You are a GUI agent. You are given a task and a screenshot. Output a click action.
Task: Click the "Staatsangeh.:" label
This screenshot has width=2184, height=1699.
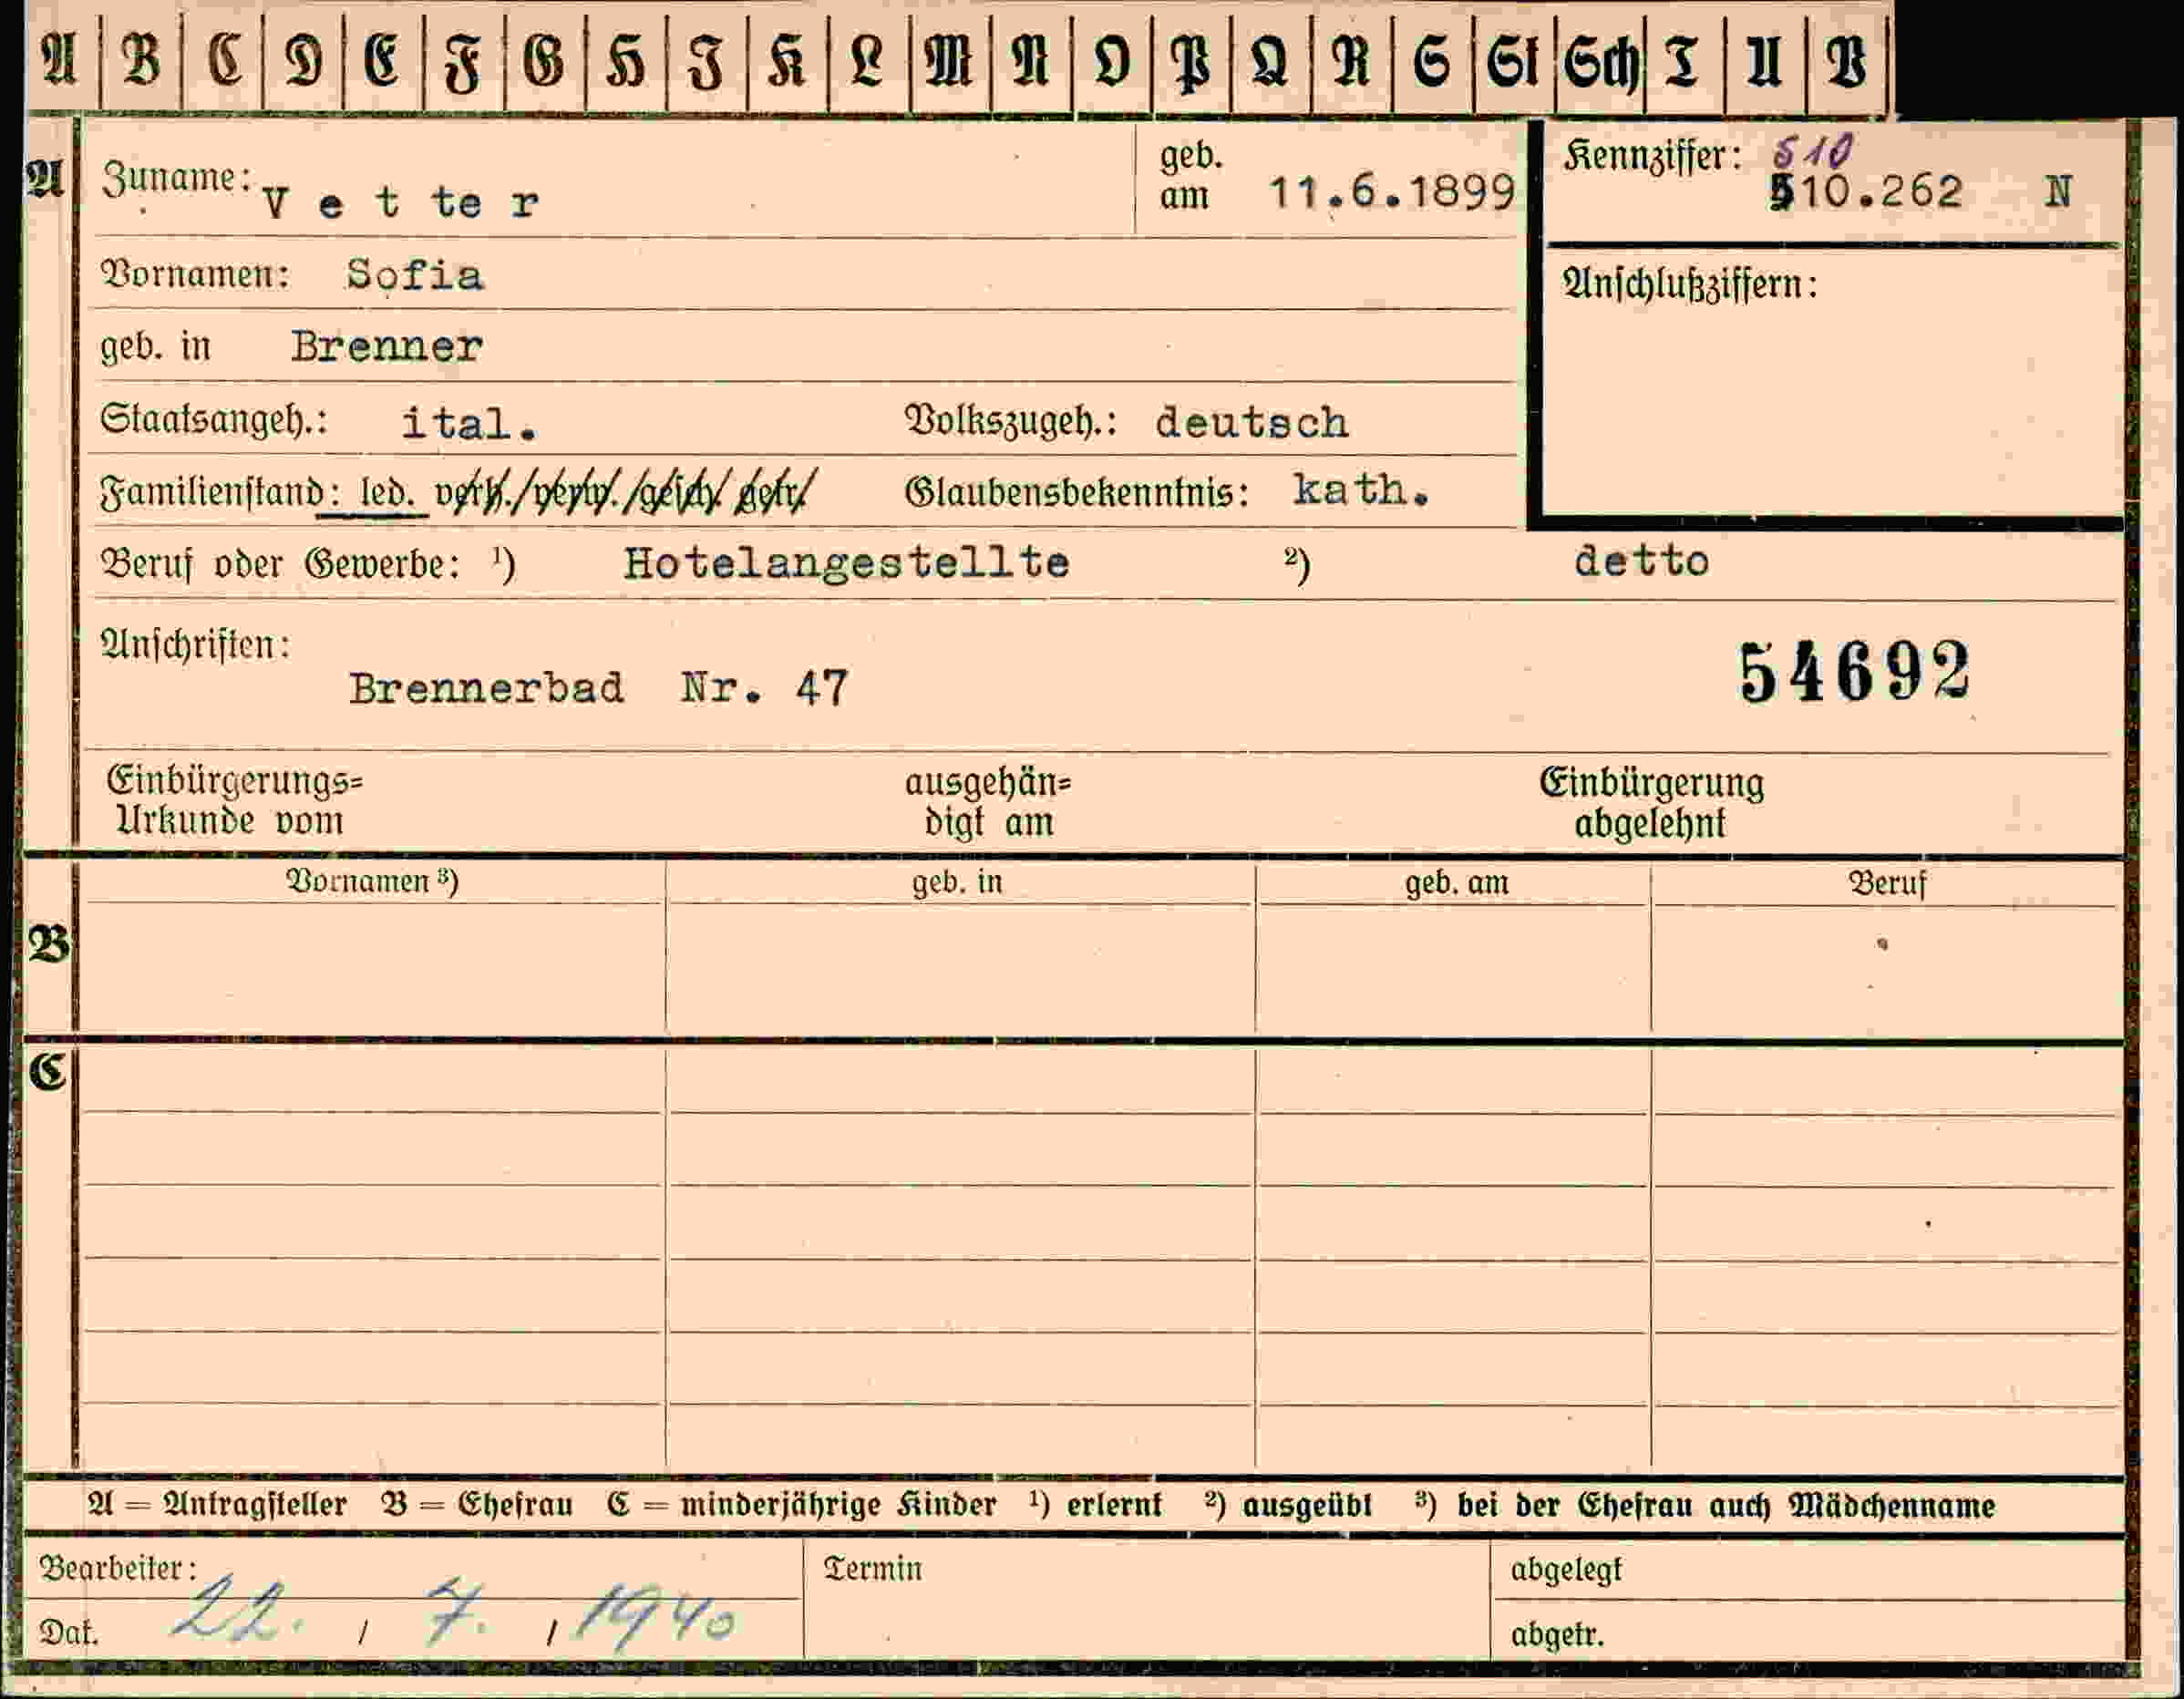click(214, 420)
